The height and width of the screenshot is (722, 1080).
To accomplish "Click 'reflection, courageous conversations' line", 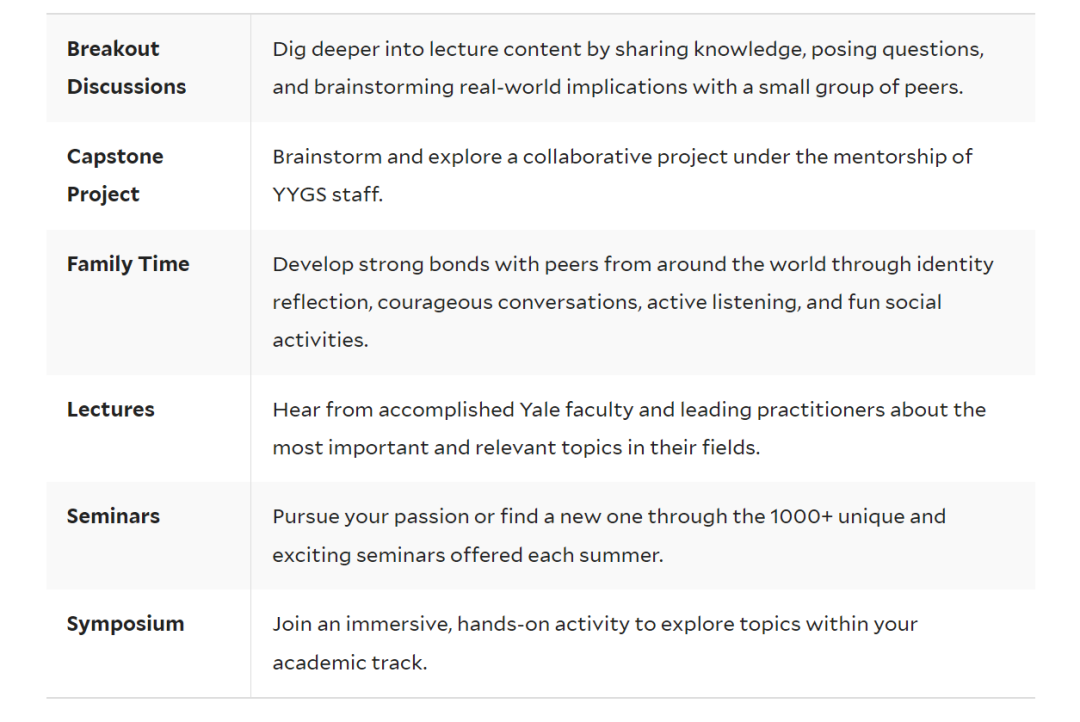I will coord(607,302).
